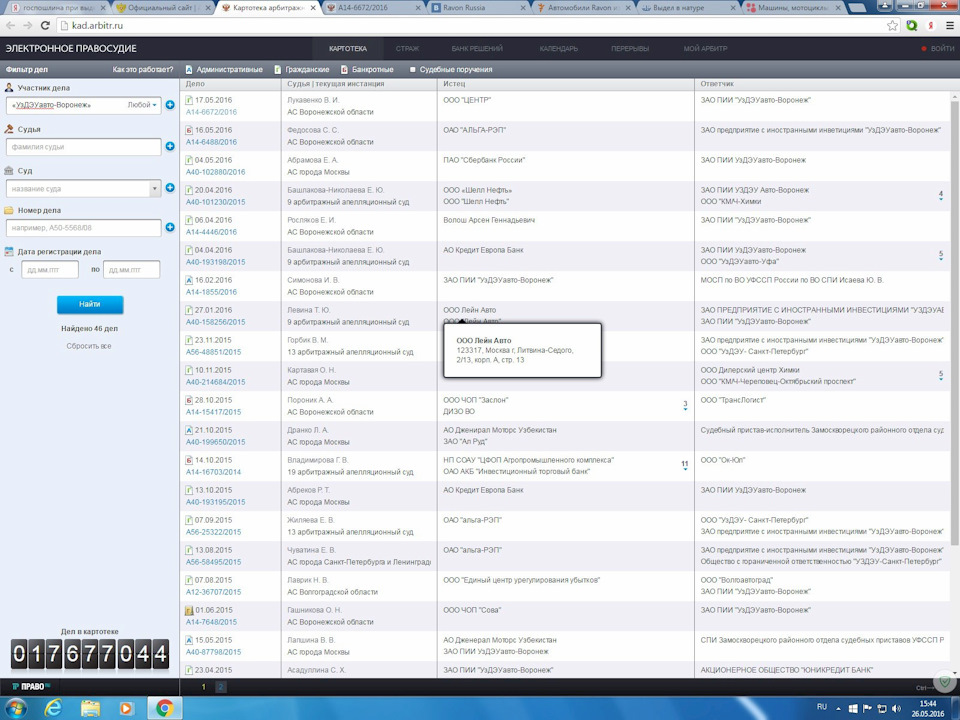The height and width of the screenshot is (720, 960).
Task: Open Windows Media Player from the taskbar
Action: (126, 708)
